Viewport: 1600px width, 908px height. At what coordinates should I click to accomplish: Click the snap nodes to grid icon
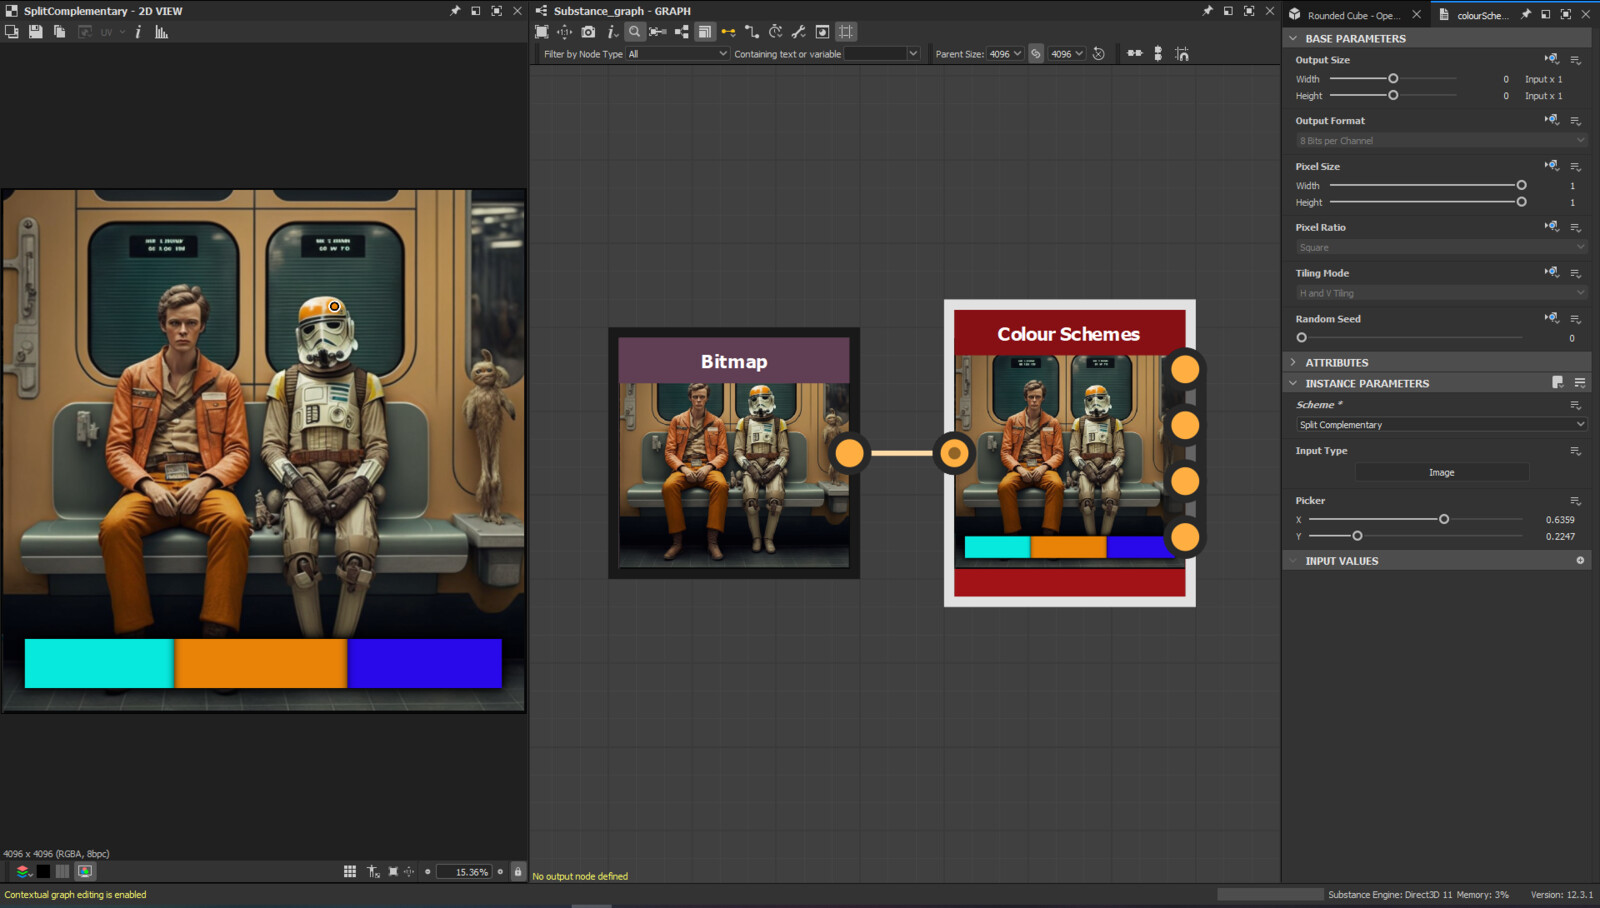(x=1182, y=54)
